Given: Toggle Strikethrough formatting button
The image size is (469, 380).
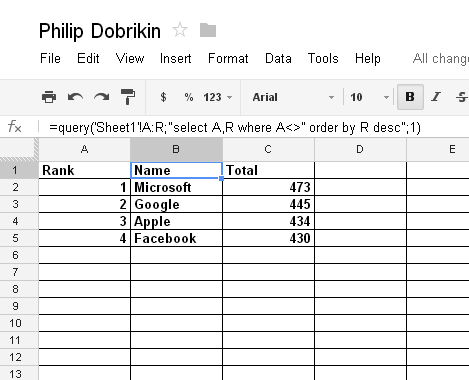Looking at the screenshot, I should point(462,97).
